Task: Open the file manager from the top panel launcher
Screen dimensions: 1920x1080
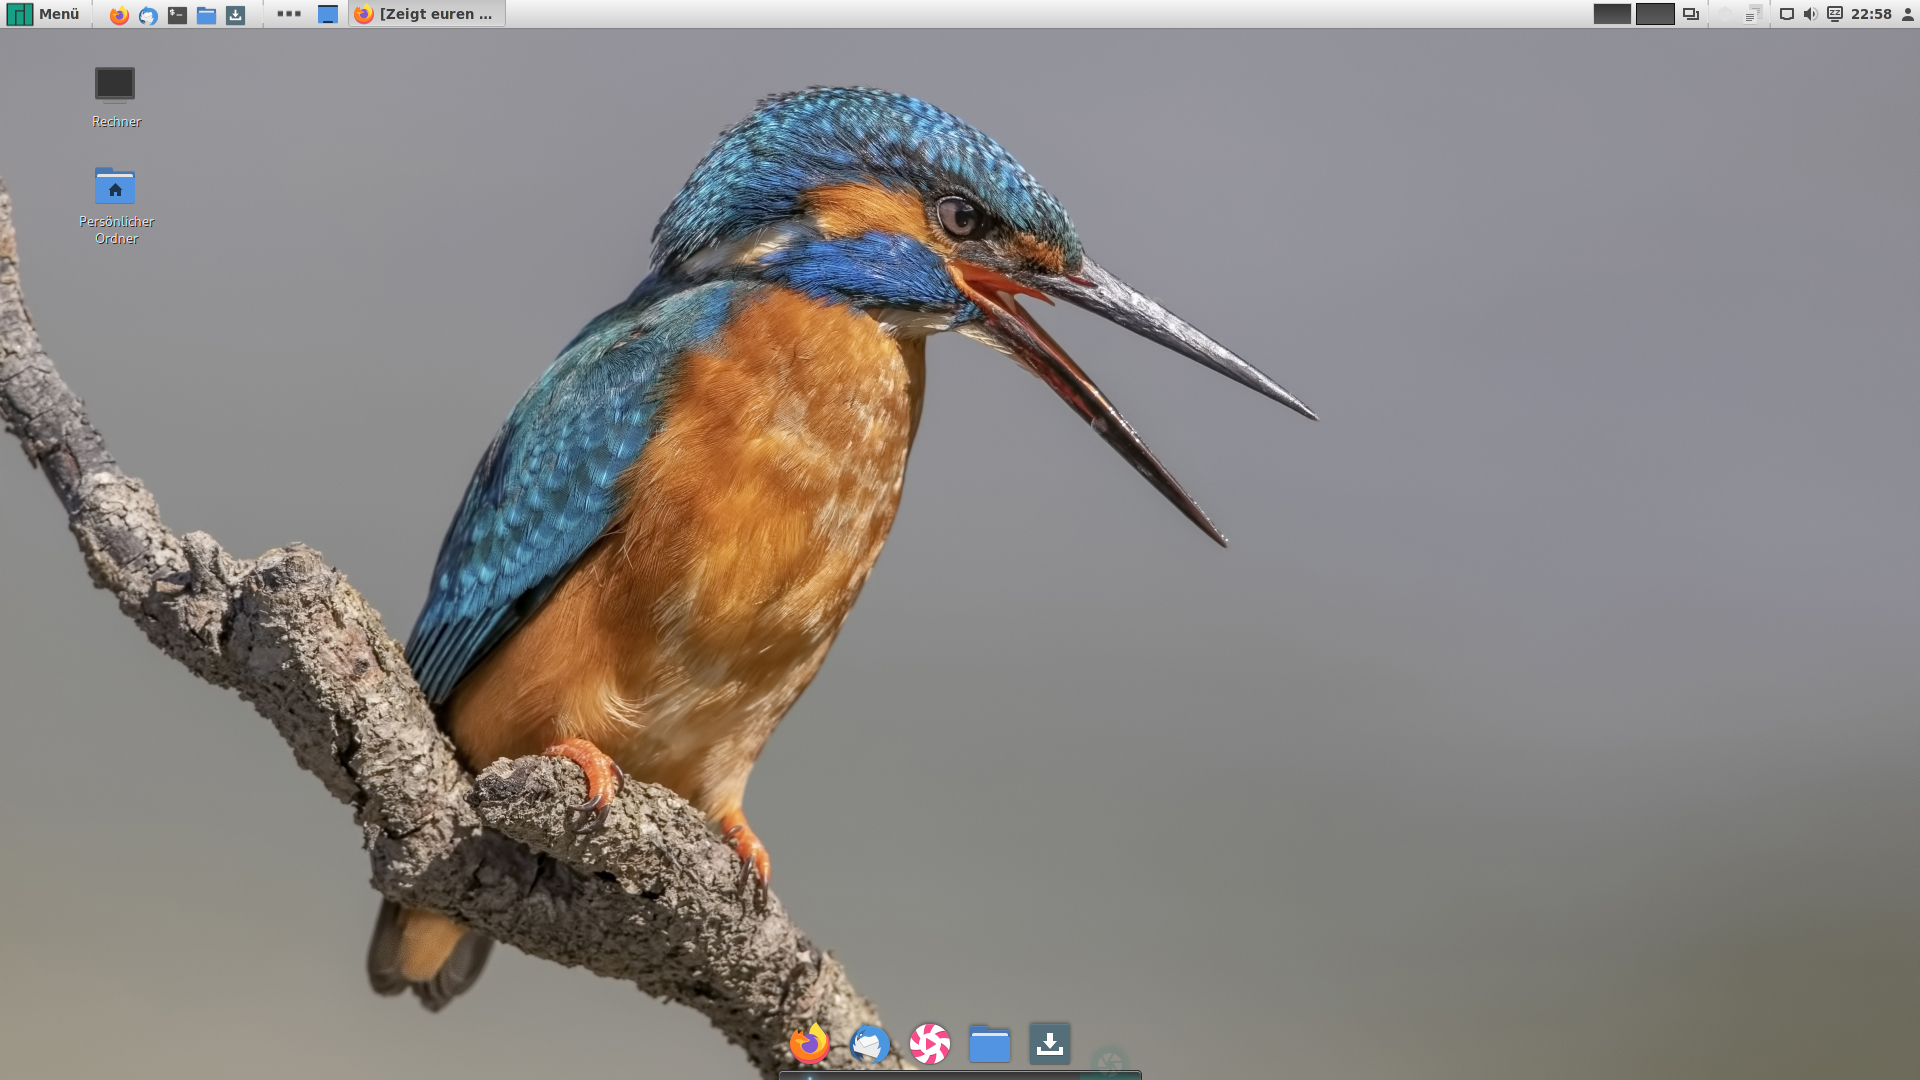Action: pos(206,15)
